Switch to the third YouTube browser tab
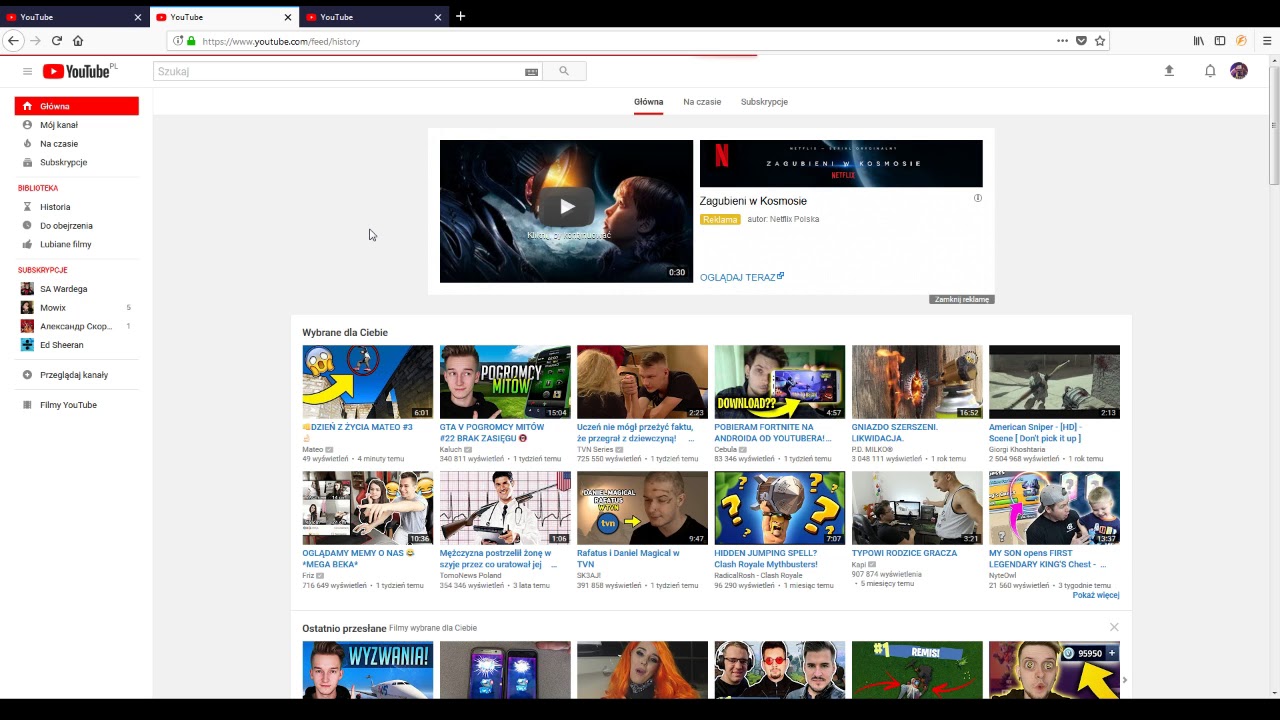This screenshot has width=1280, height=720. (375, 17)
